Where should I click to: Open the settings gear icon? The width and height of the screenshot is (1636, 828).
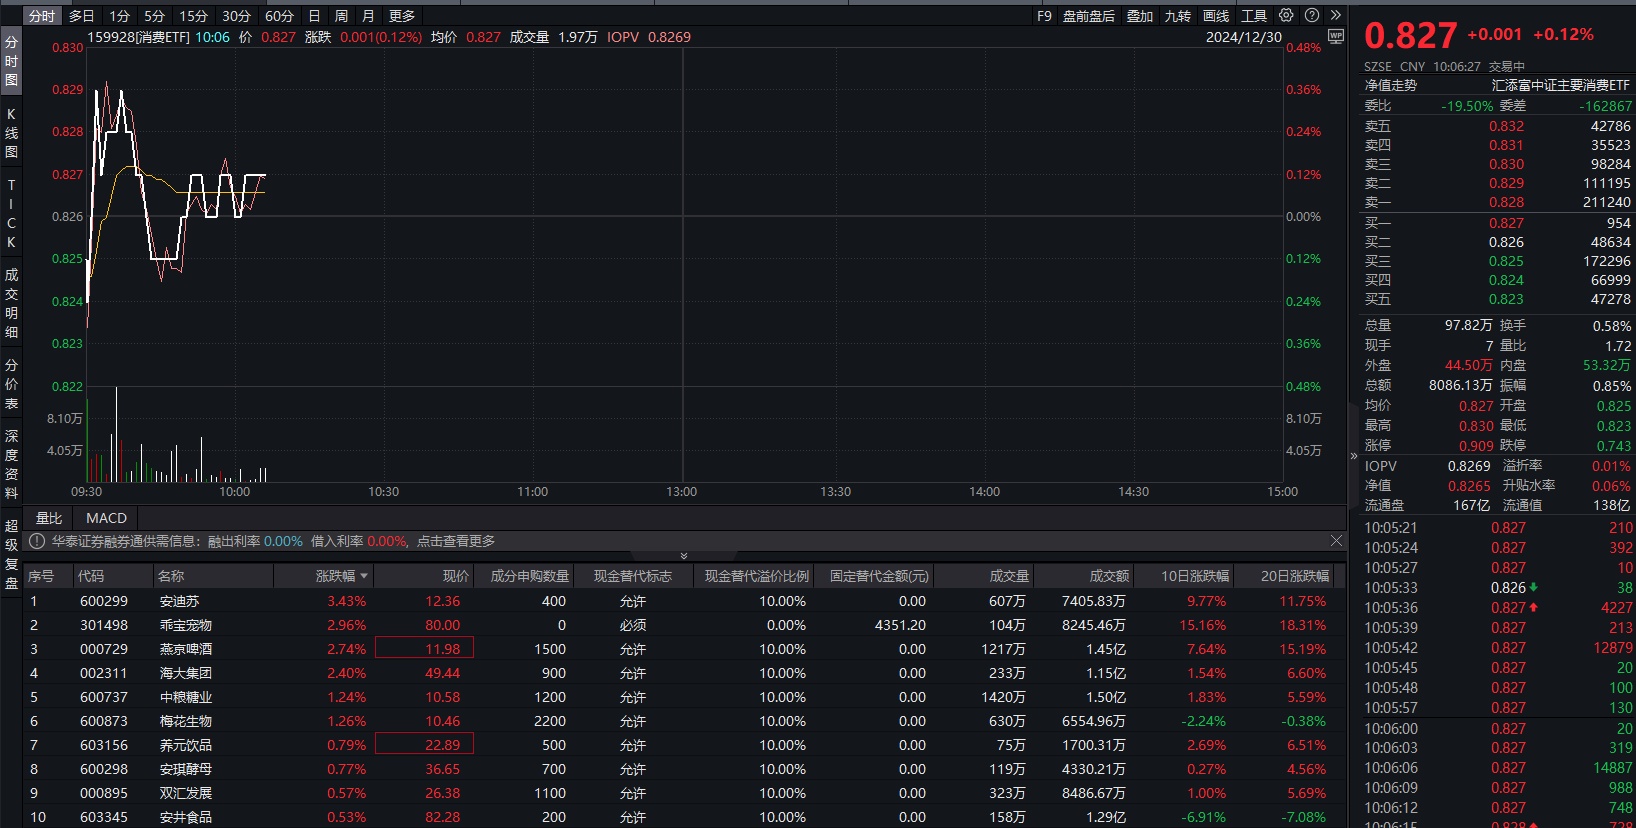tap(1286, 15)
